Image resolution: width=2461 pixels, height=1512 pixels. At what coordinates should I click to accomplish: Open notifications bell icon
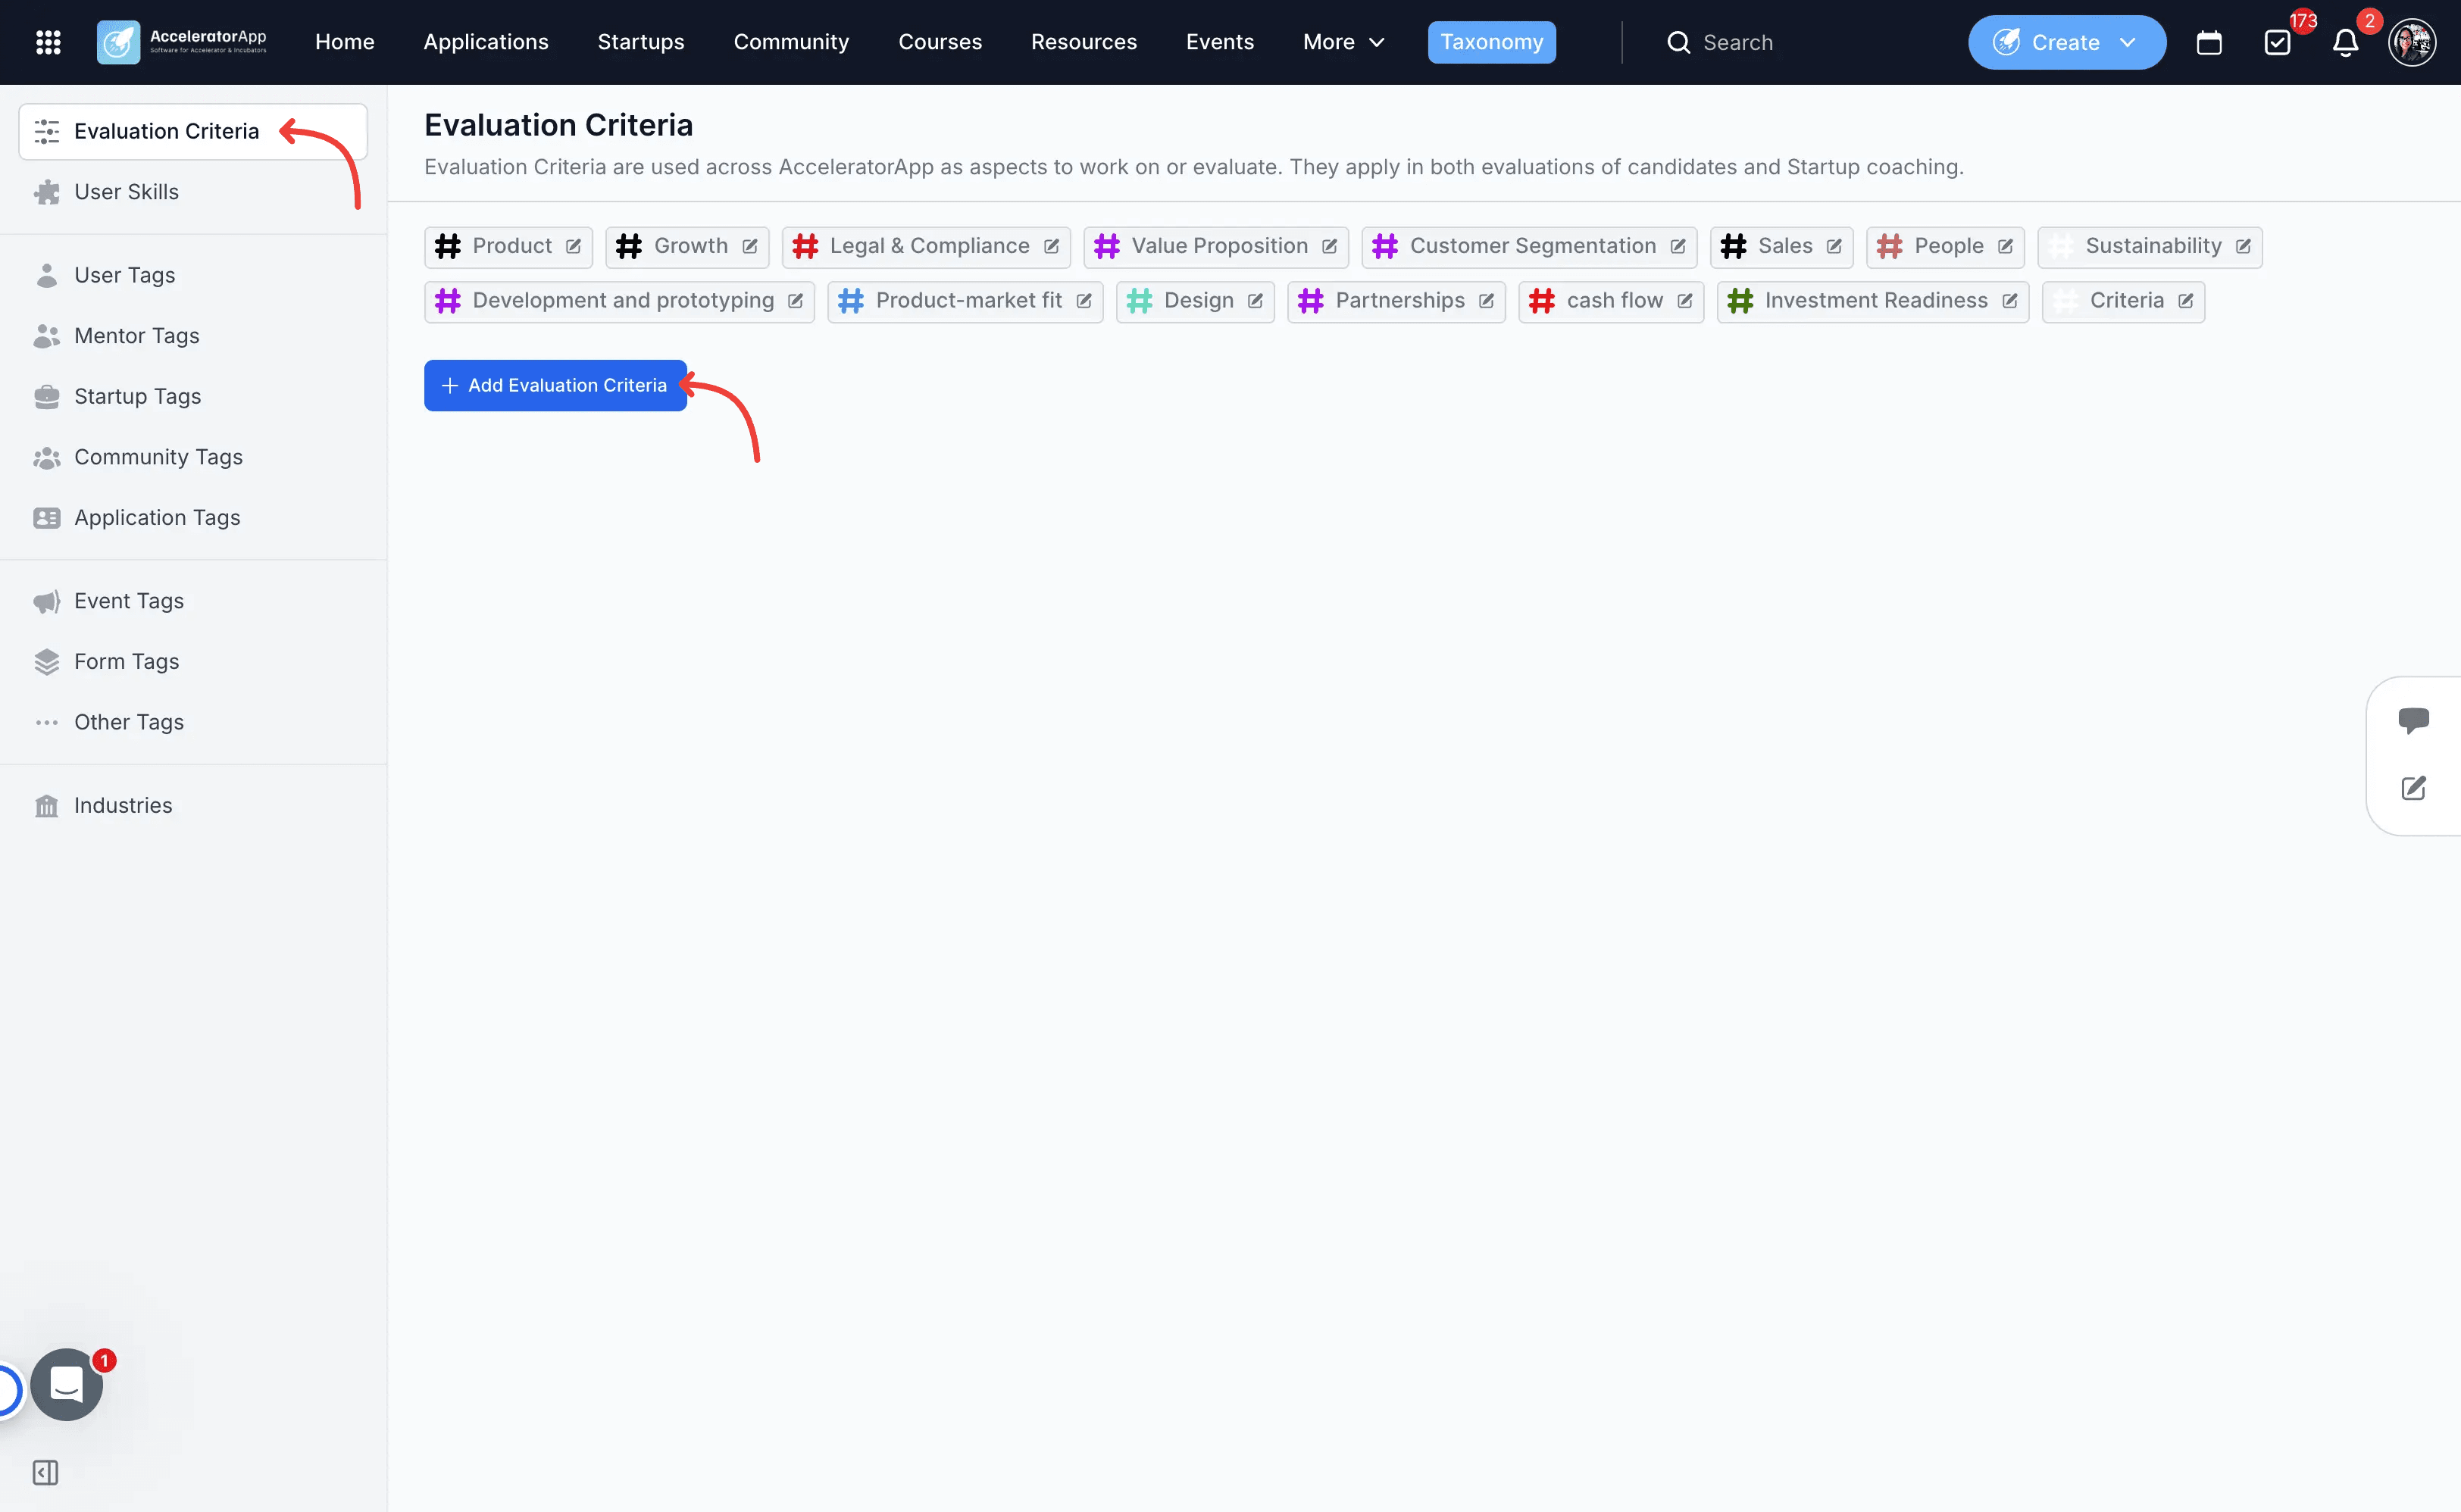(2345, 42)
